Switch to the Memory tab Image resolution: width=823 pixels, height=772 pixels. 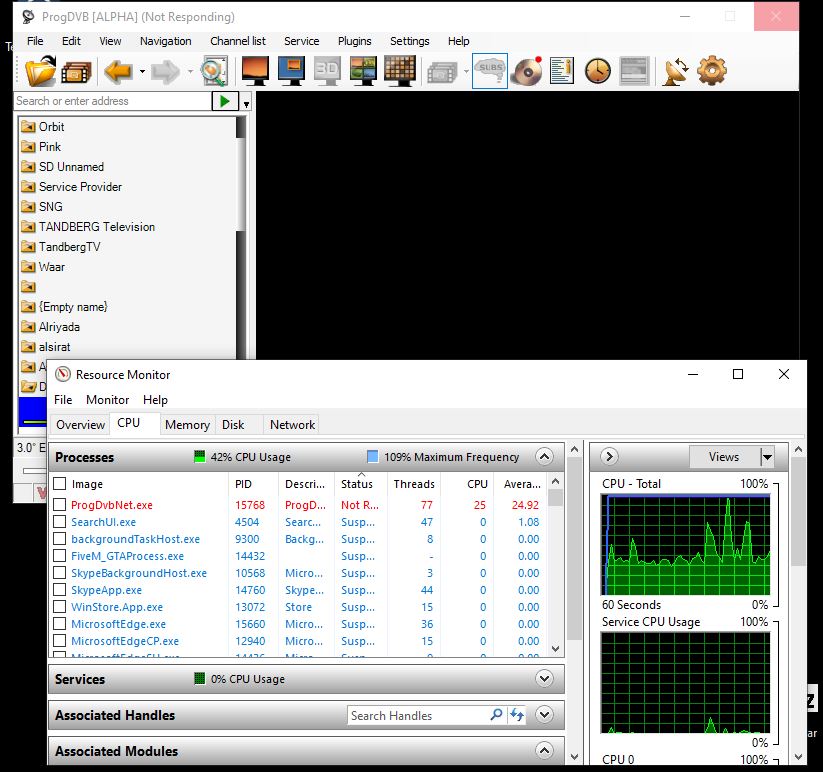pyautogui.click(x=187, y=424)
